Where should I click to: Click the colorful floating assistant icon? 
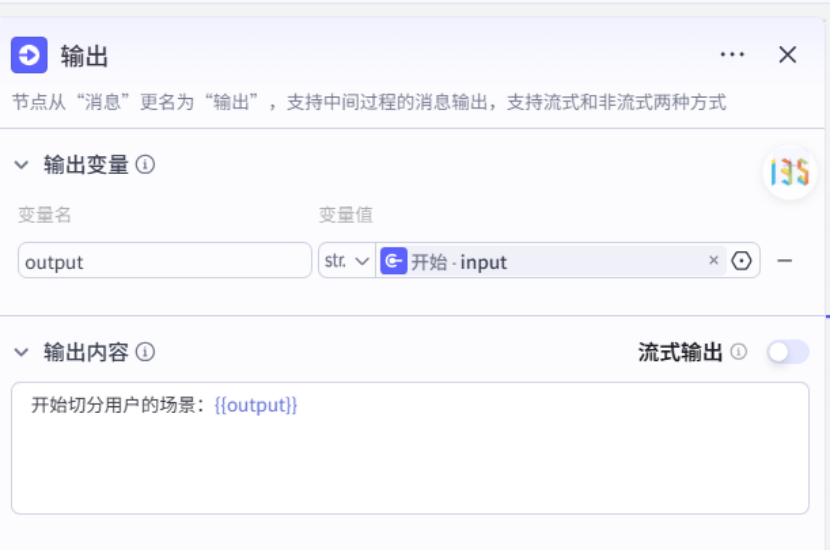[x=789, y=173]
